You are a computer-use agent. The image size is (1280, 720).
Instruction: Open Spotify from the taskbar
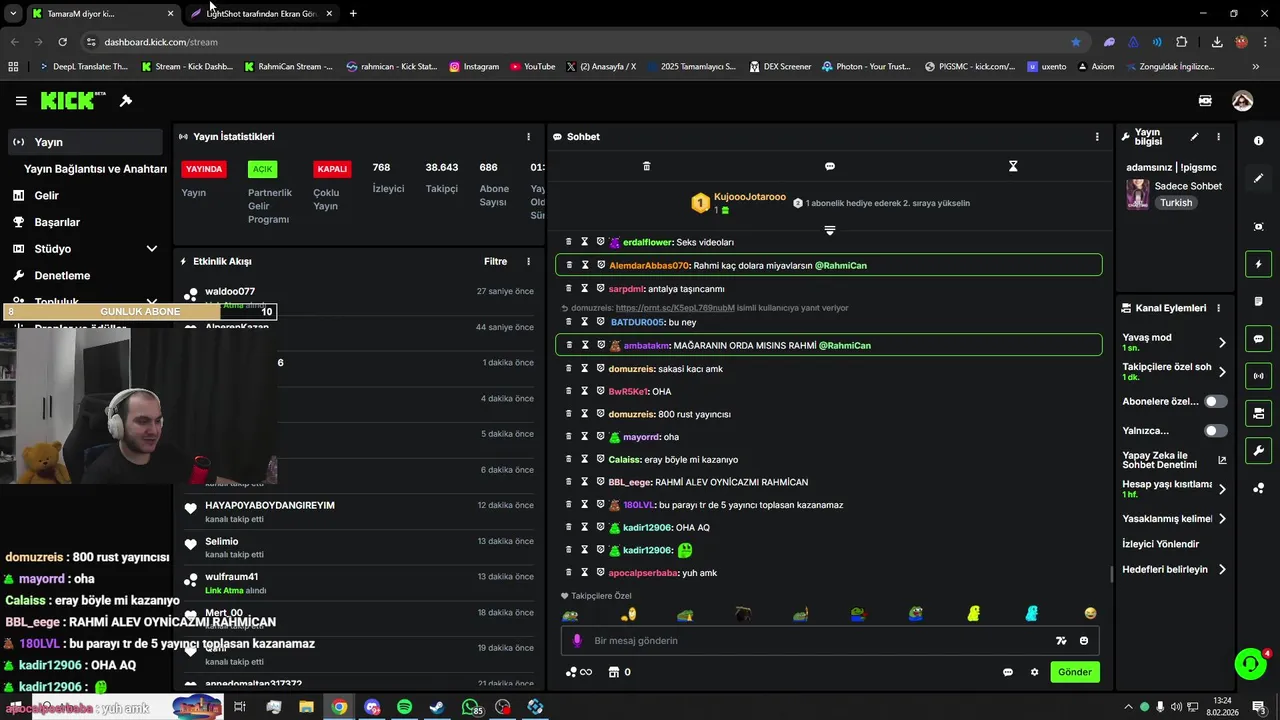click(404, 707)
